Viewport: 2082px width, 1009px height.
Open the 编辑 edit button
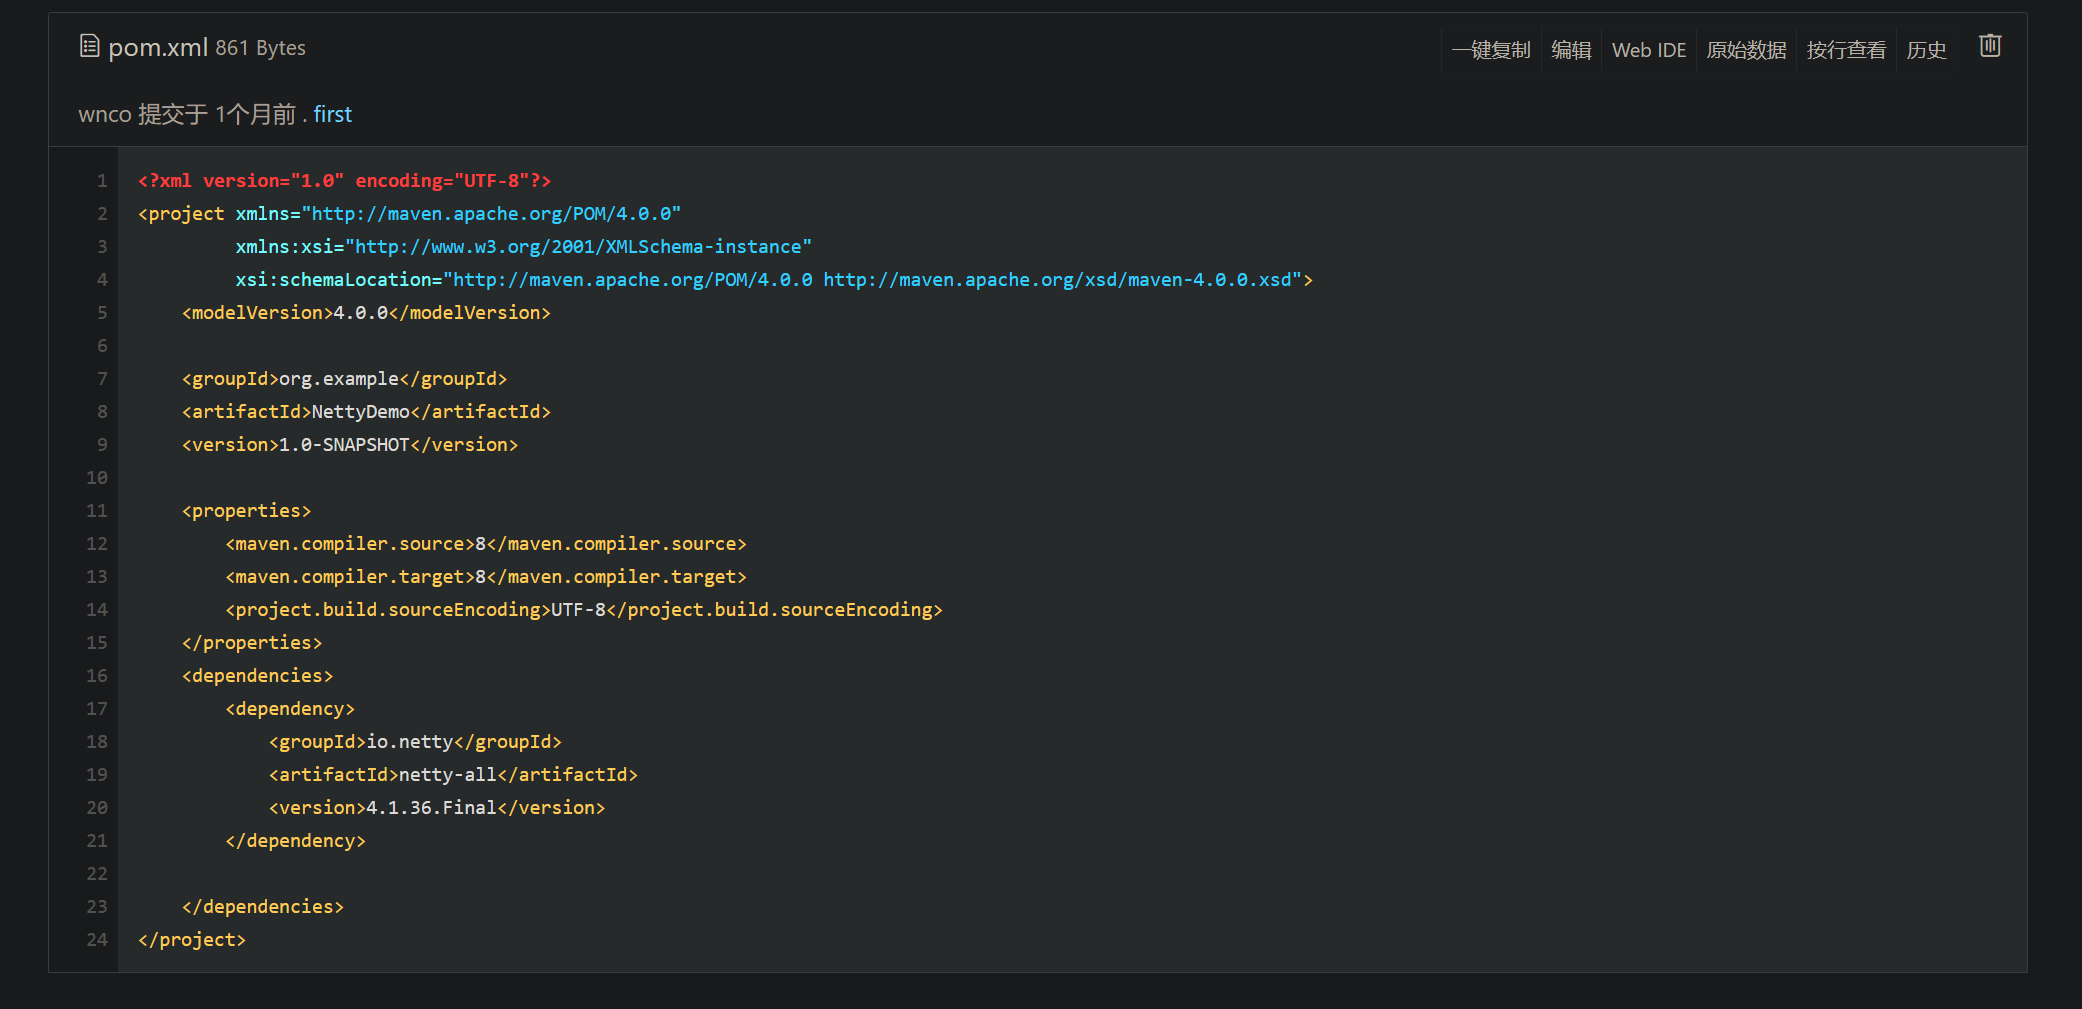(1571, 50)
